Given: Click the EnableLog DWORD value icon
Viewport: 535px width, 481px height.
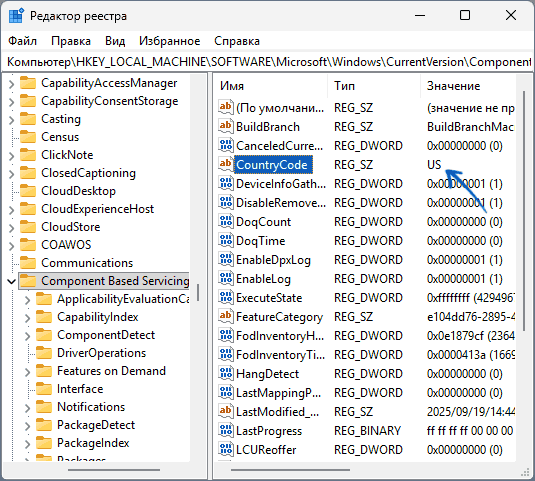Looking at the screenshot, I should tap(226, 279).
